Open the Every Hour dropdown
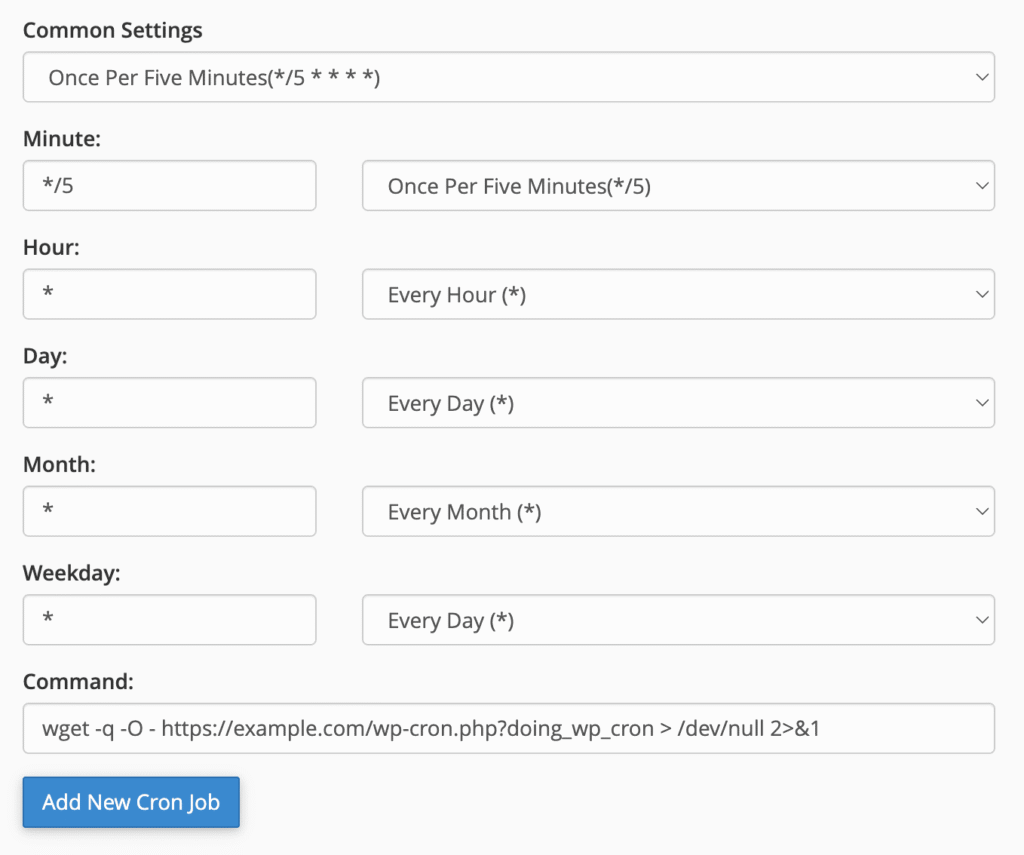 (x=676, y=294)
